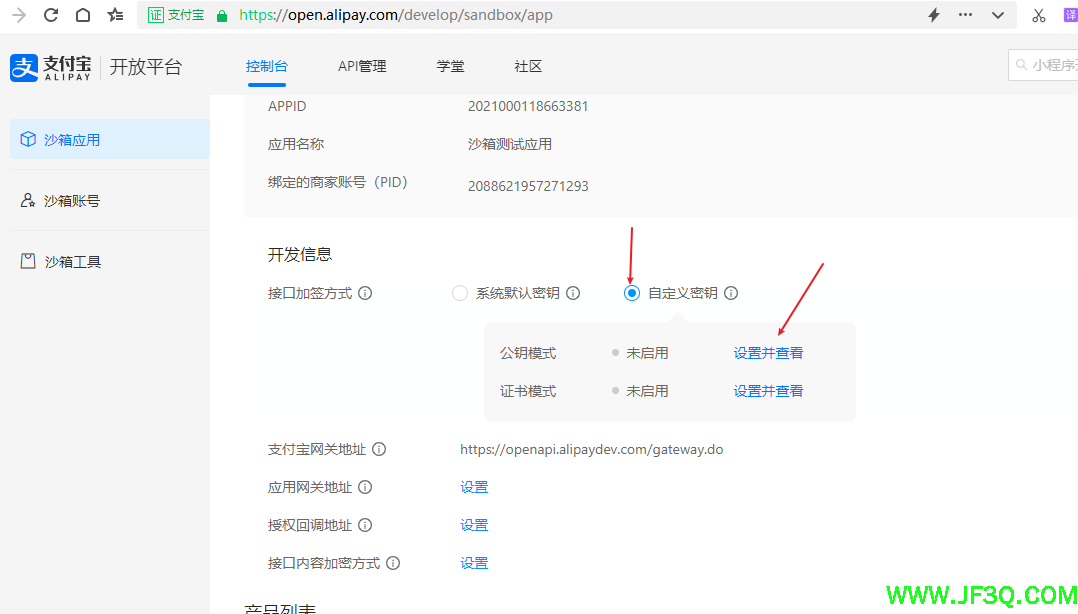Screen dimensions: 1078x614
Task: Click 设置并查看 for 公钥模式
Action: [768, 353]
